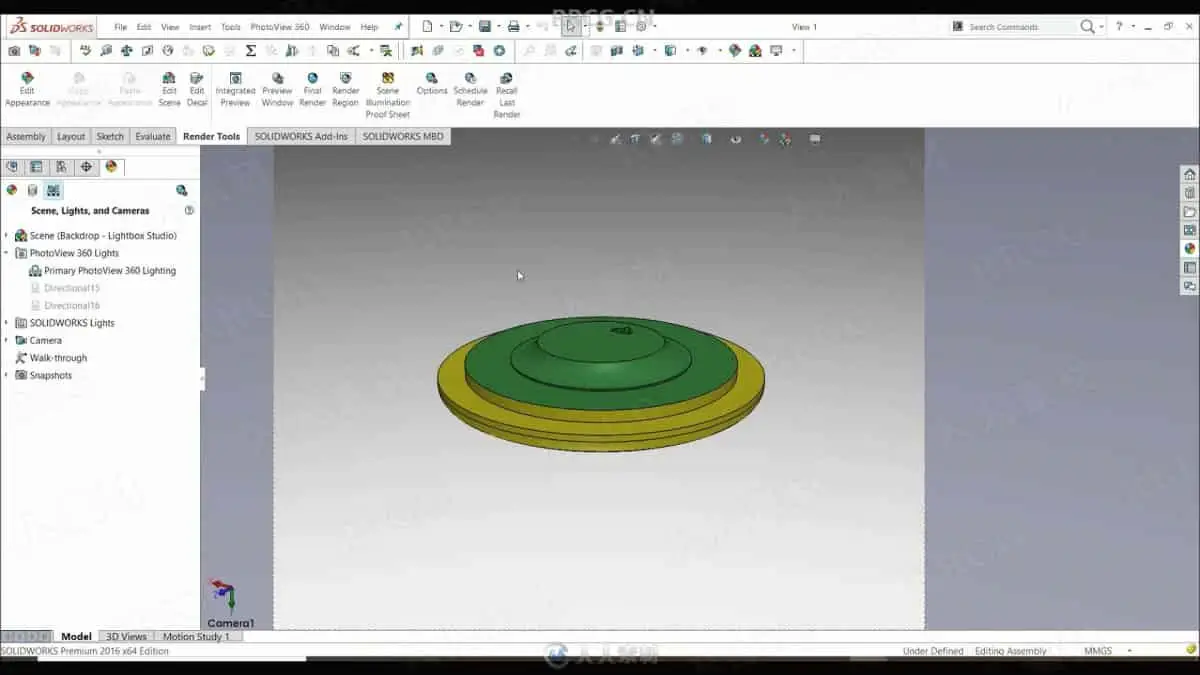Click the MMGS units status entry
This screenshot has height=675, width=1200.
pos(1098,651)
